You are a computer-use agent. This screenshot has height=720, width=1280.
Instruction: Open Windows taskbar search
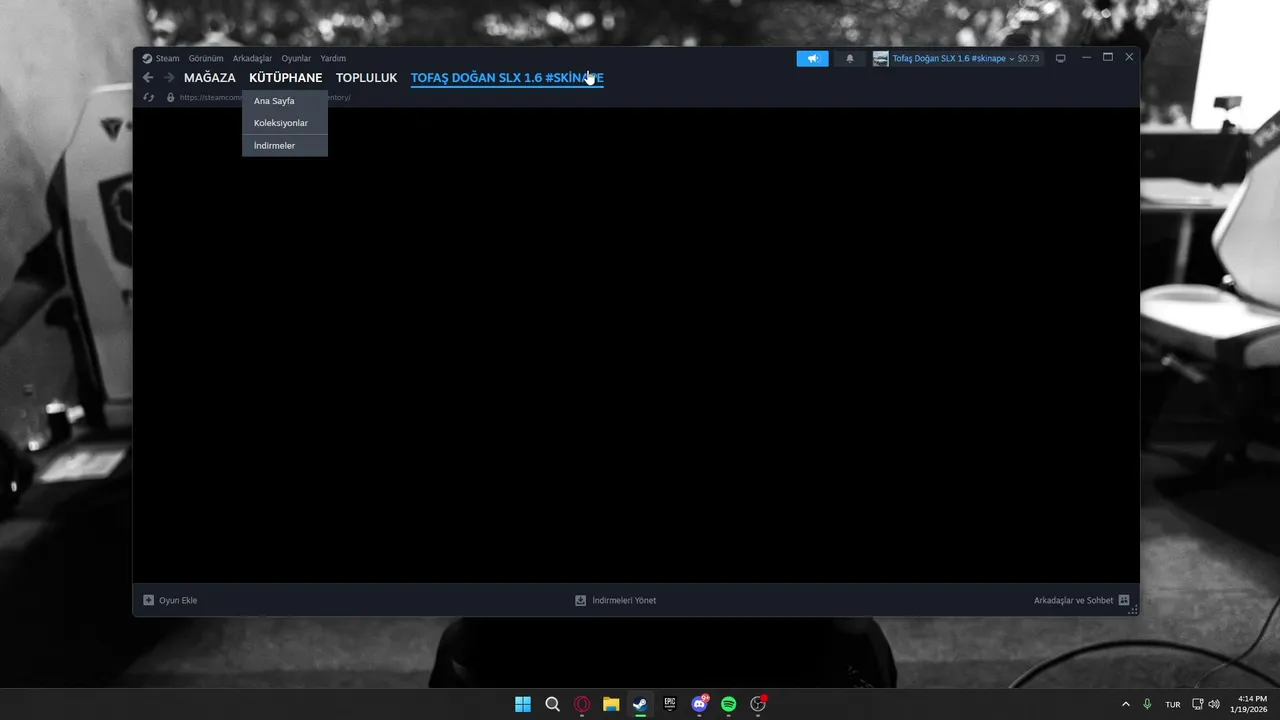(x=552, y=704)
